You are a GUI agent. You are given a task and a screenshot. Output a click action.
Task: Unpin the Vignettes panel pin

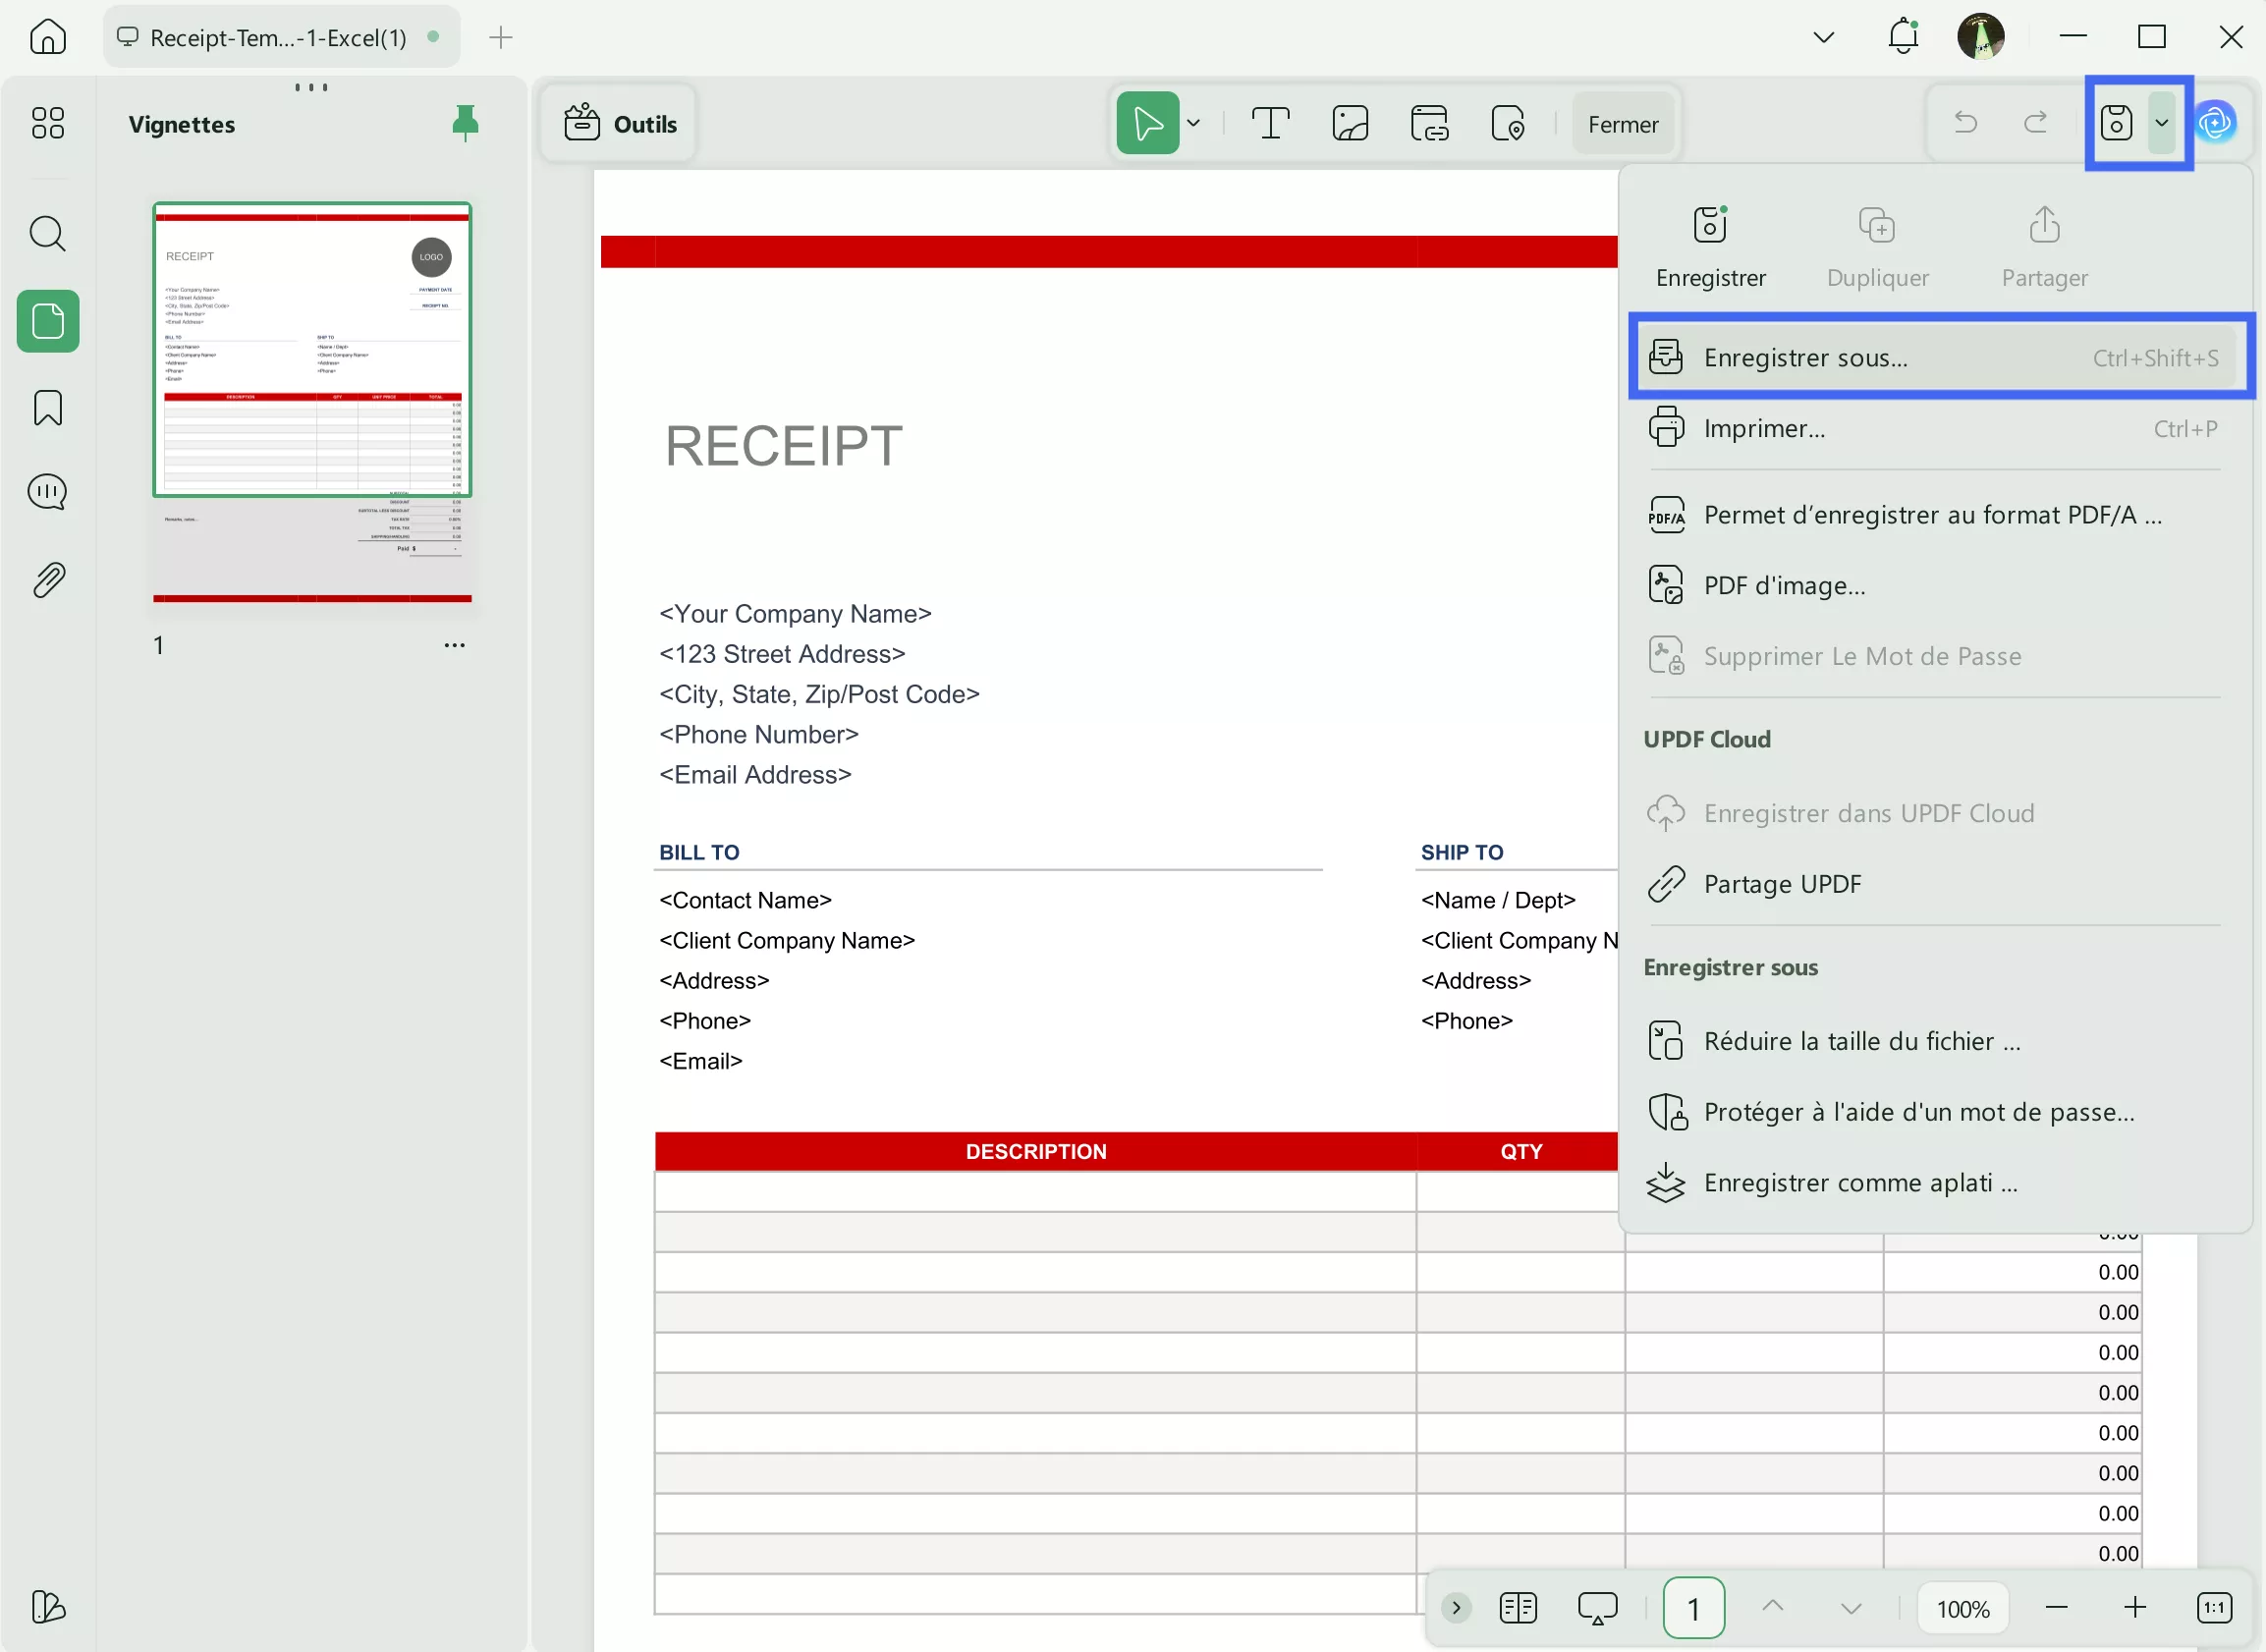coord(465,123)
